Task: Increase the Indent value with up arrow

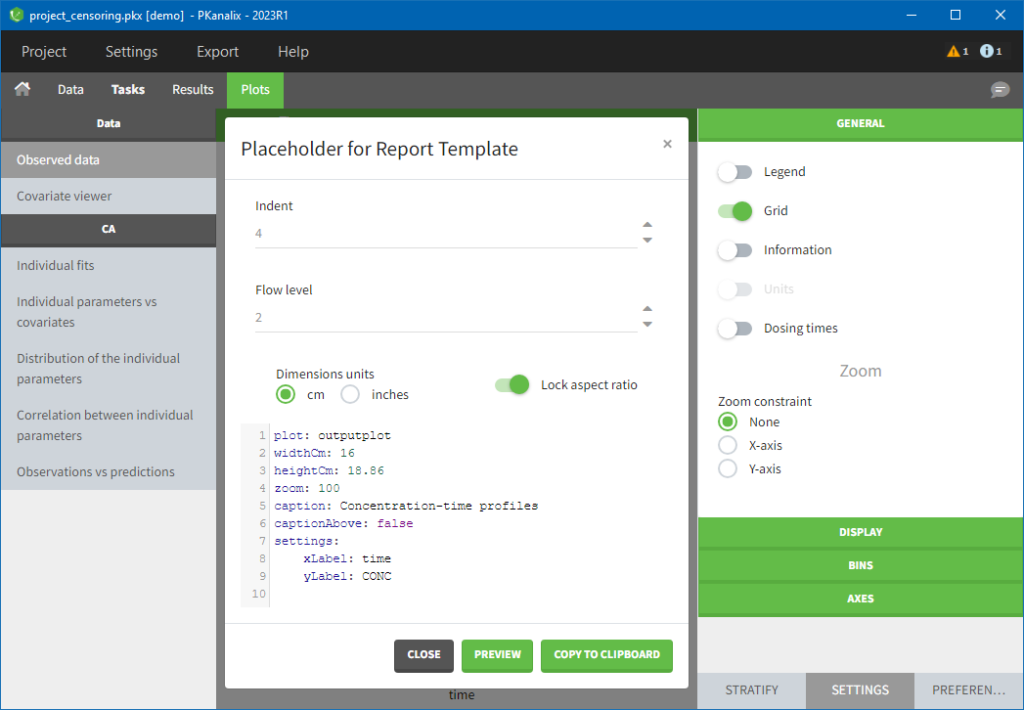Action: pos(647,226)
